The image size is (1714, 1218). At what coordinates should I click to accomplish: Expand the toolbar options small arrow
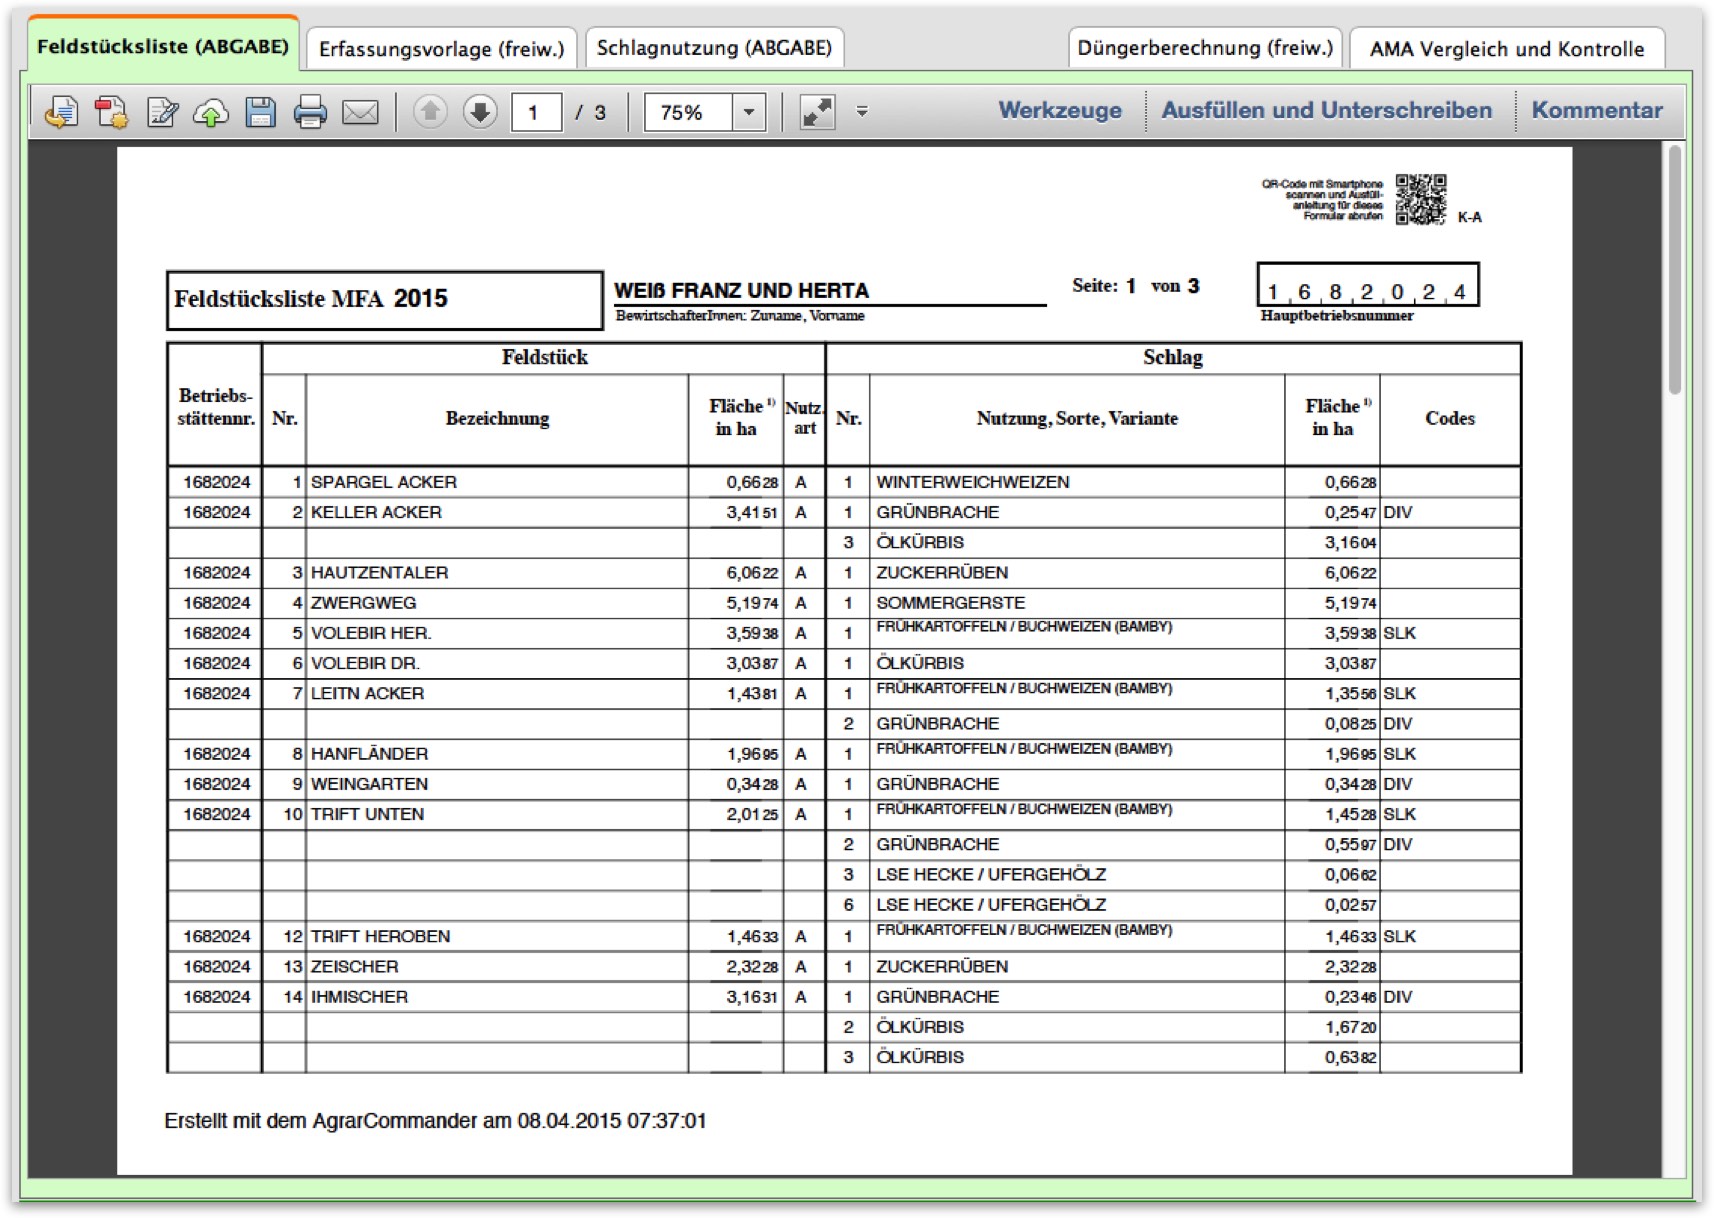point(862,112)
